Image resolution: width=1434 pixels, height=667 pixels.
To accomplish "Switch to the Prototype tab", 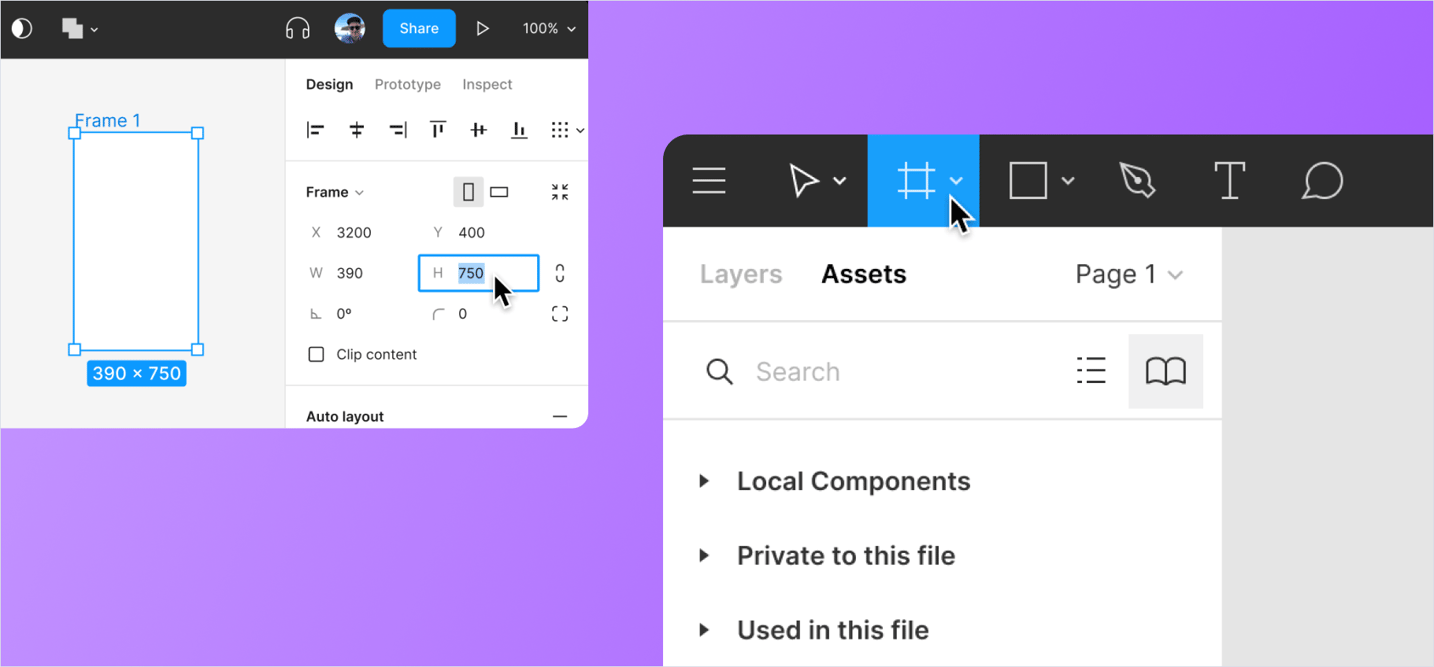I will (407, 84).
